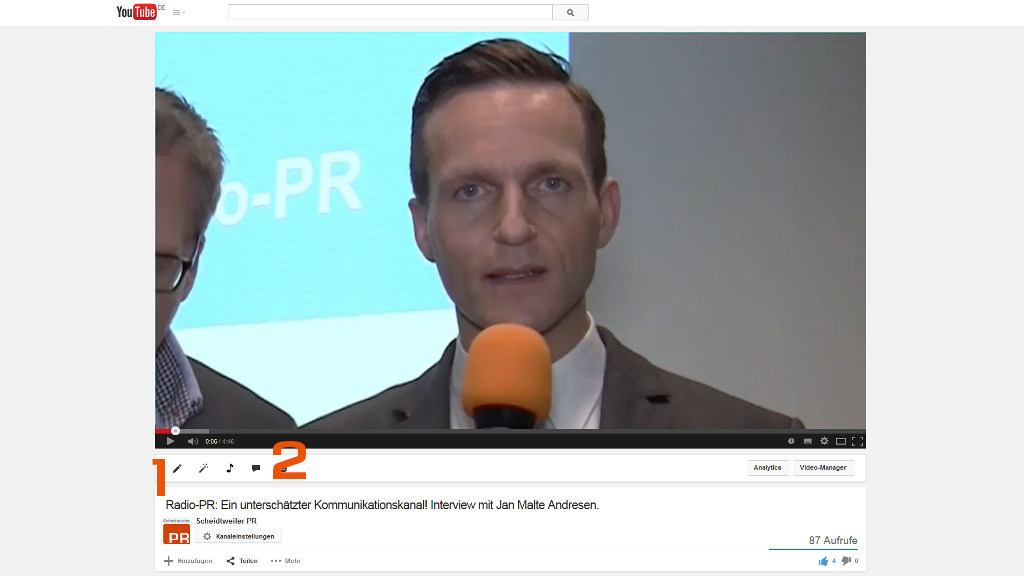The width and height of the screenshot is (1024, 576).
Task: Enter fullscreen using the player icon
Action: click(x=857, y=440)
